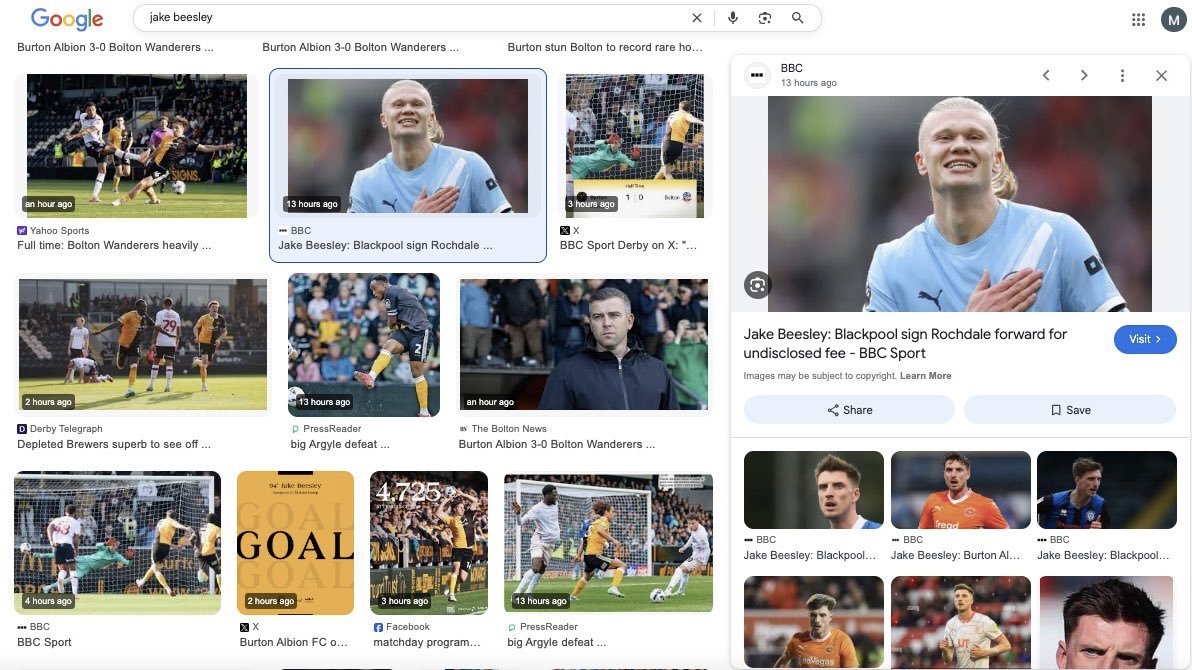The height and width of the screenshot is (670, 1192).
Task: Visit the BBC Sport page
Action: 1145,339
